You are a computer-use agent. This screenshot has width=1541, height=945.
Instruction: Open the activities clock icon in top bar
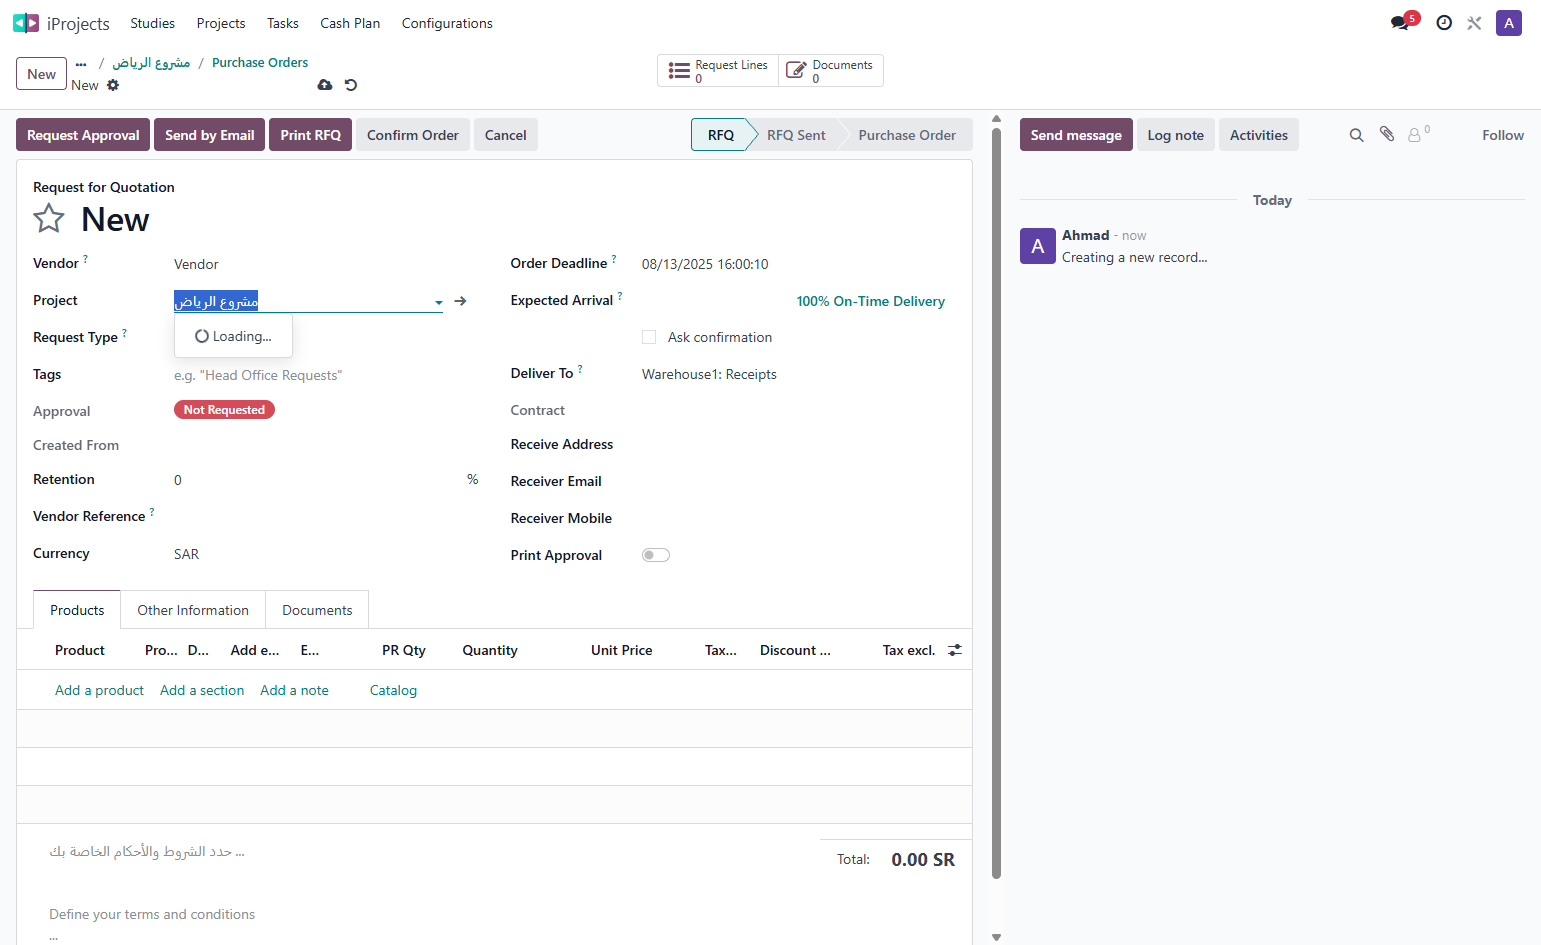(x=1444, y=23)
